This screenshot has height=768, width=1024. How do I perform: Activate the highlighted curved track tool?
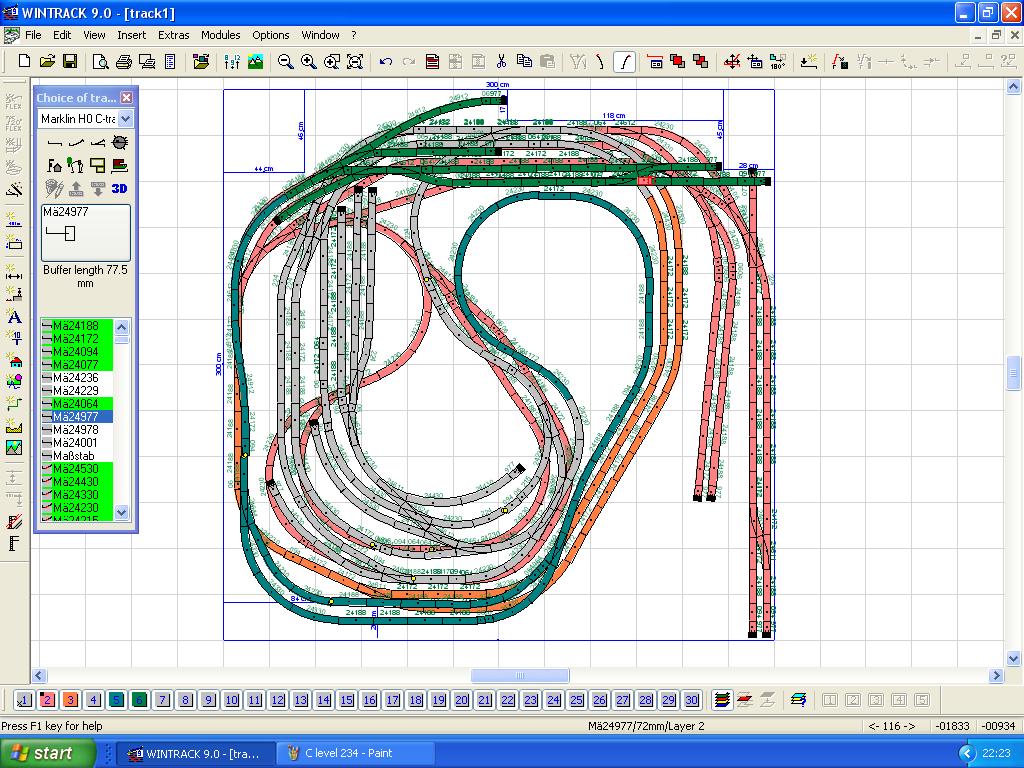[x=625, y=62]
